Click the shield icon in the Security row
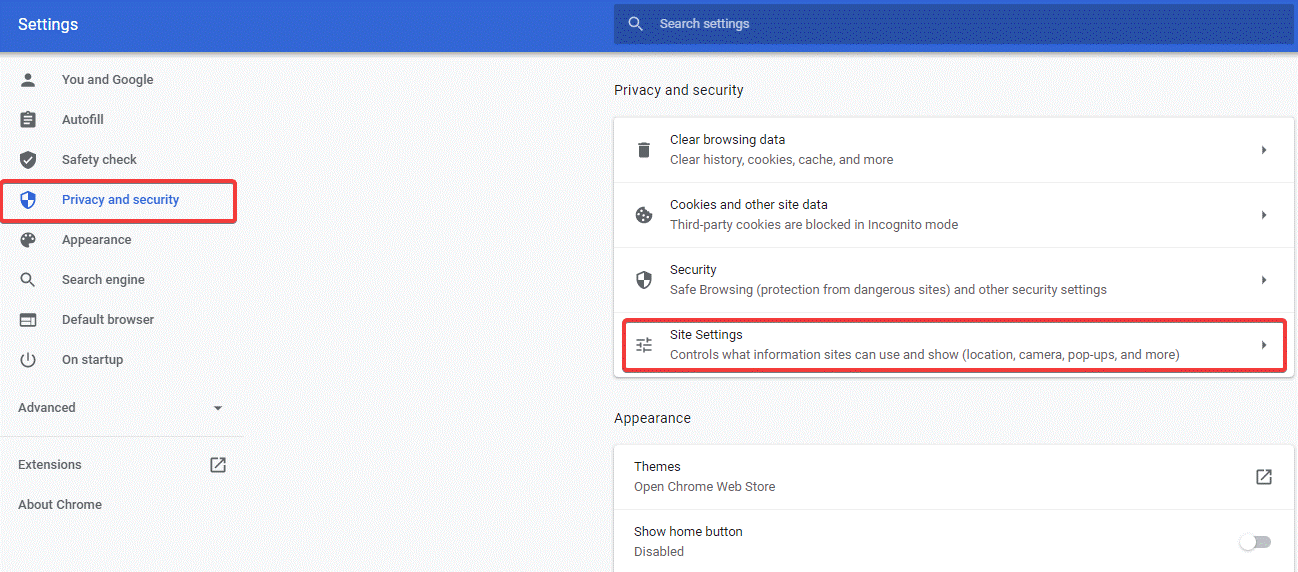Viewport: 1298px width, 572px height. click(644, 280)
